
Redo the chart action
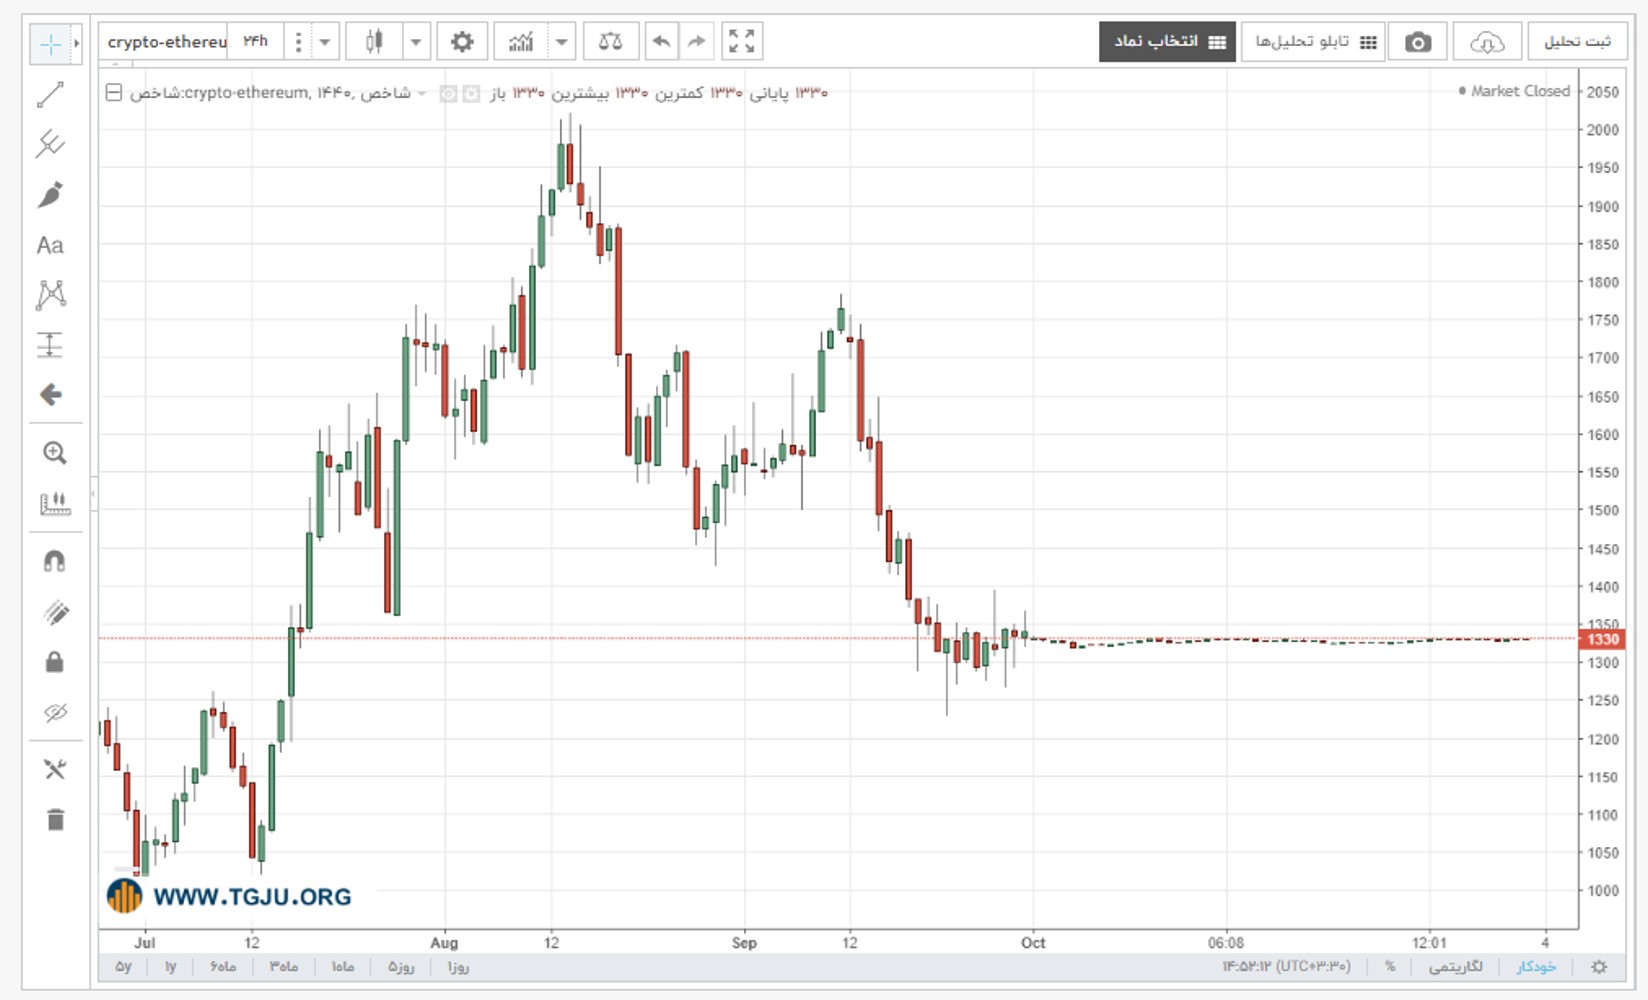point(696,42)
